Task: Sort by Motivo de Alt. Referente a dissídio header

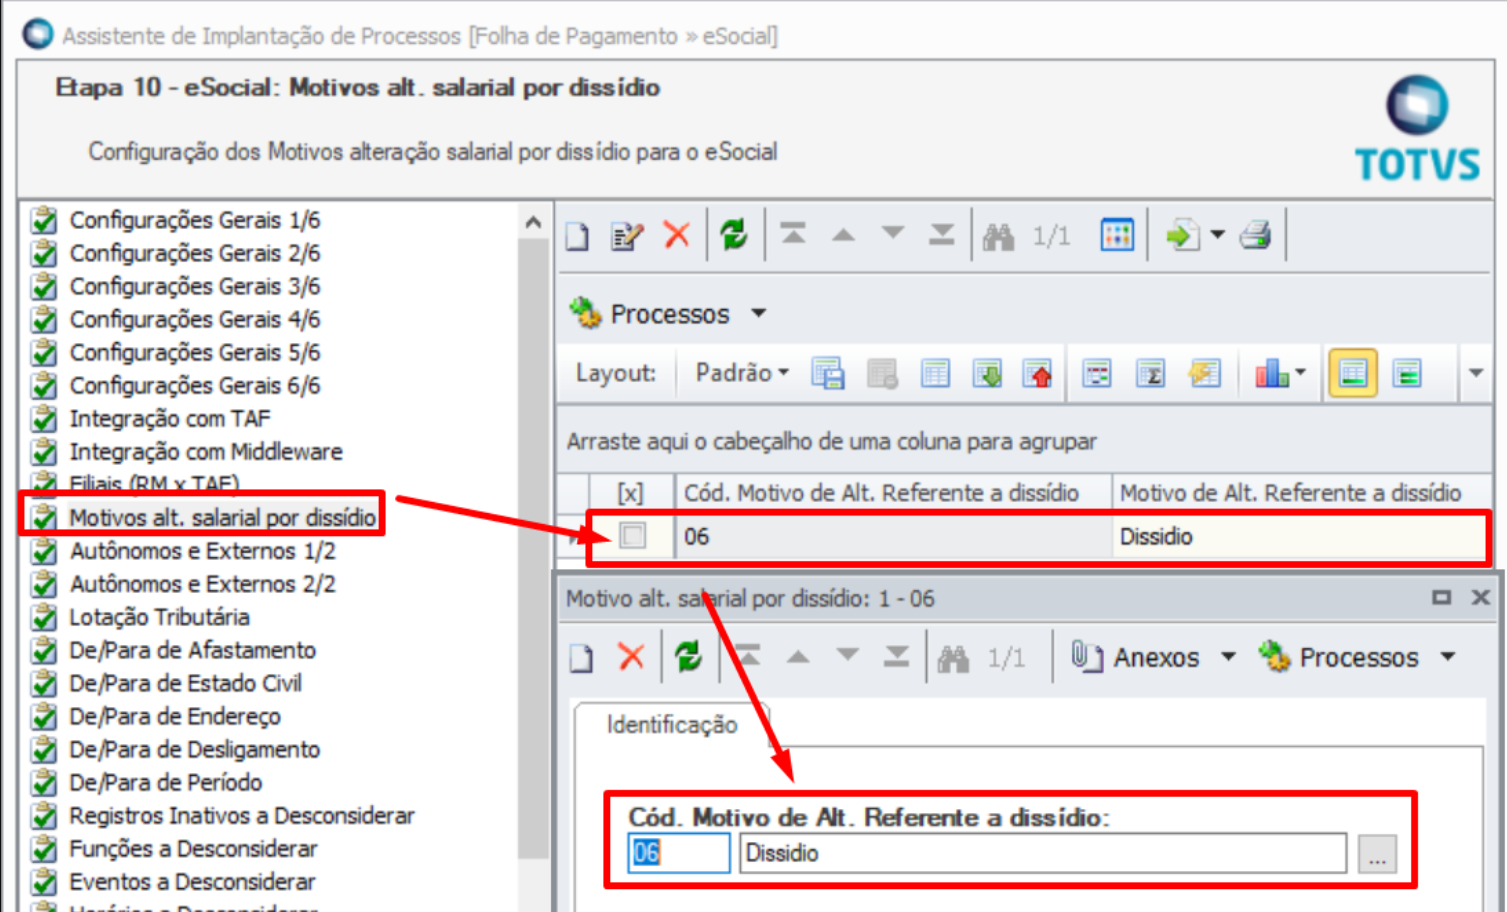Action: [1302, 493]
